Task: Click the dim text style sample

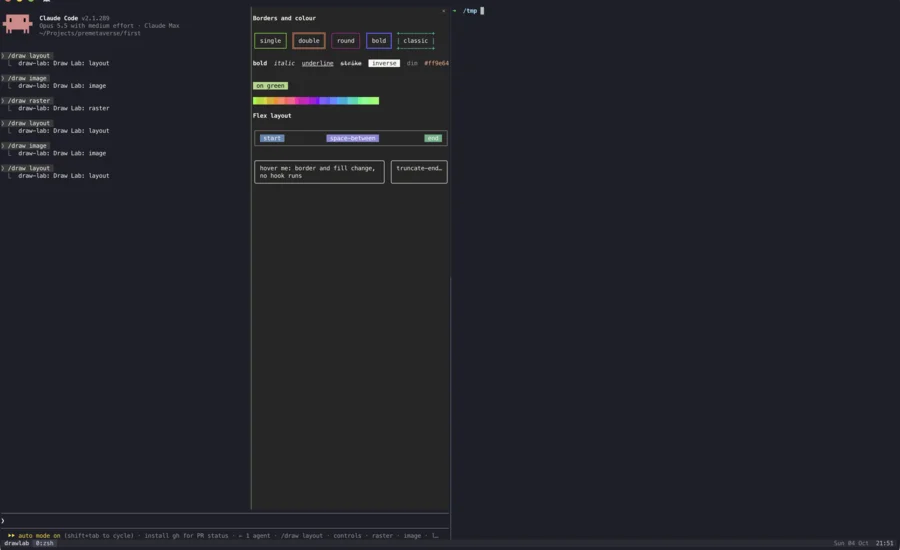Action: (412, 63)
